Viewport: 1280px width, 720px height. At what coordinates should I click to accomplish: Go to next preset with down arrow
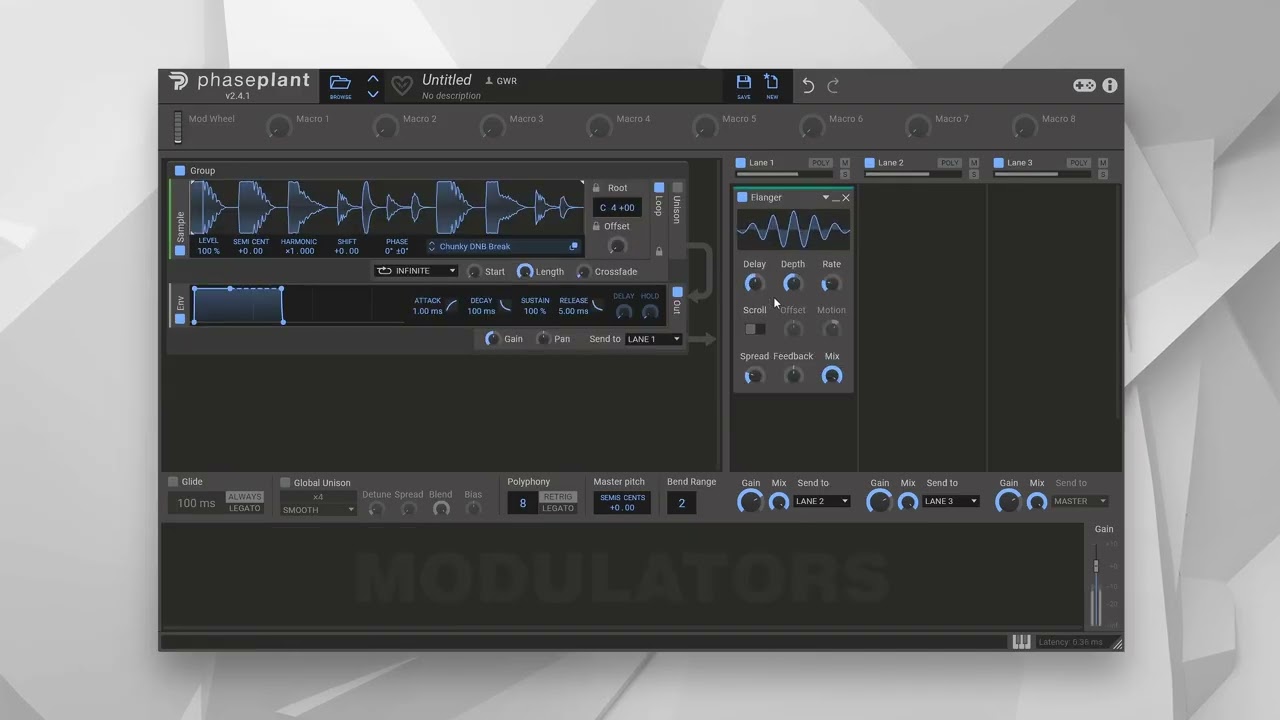[373, 94]
